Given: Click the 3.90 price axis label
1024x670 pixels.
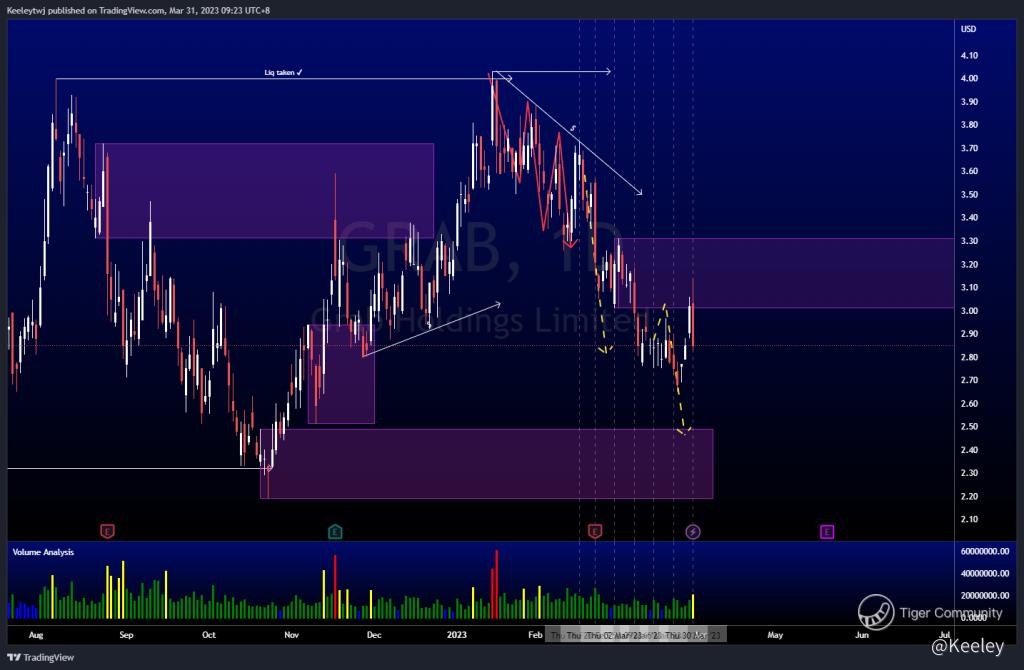Looking at the screenshot, I should tap(969, 102).
